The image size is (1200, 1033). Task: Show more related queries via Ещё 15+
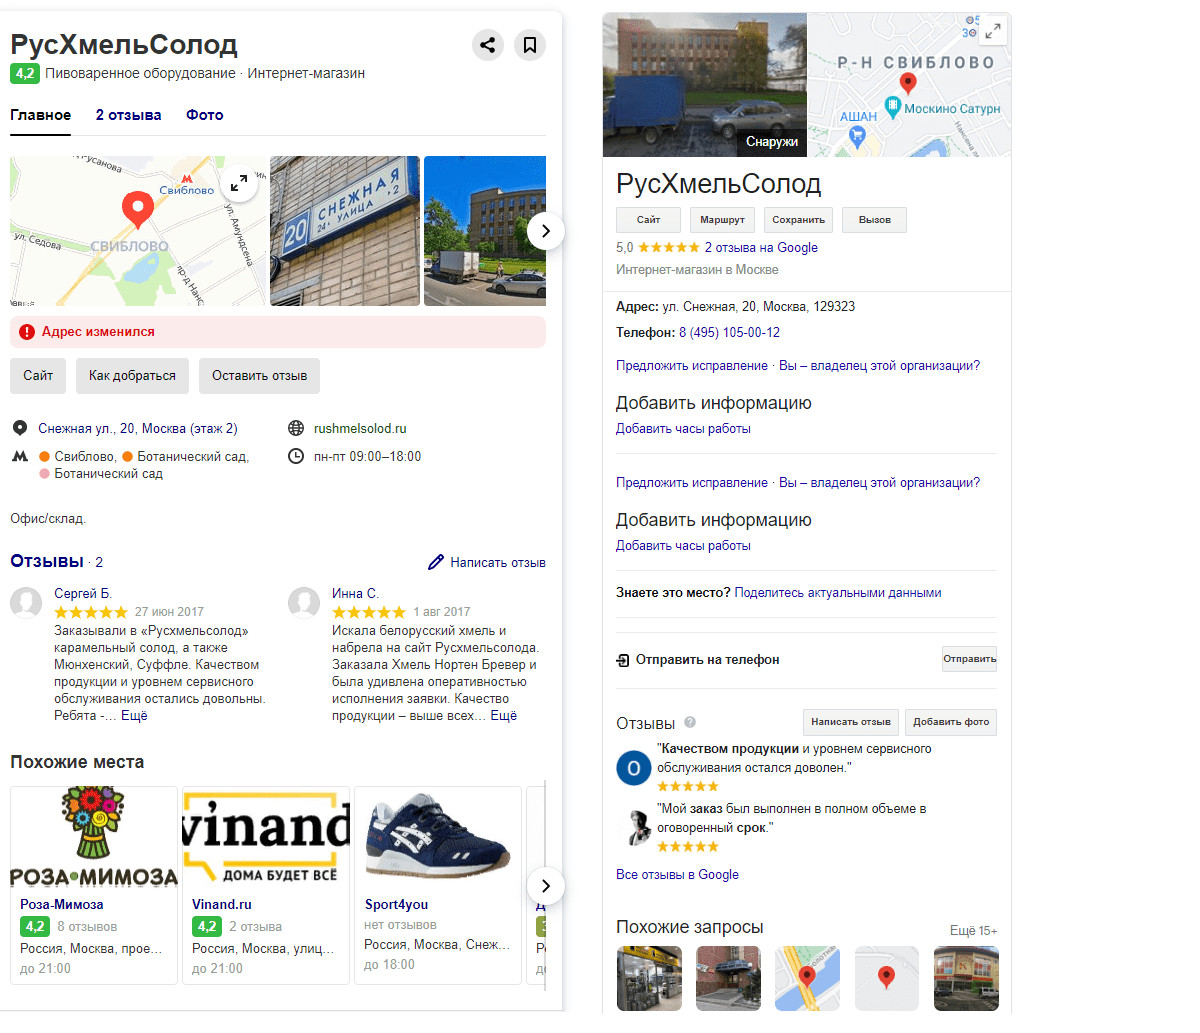(973, 930)
